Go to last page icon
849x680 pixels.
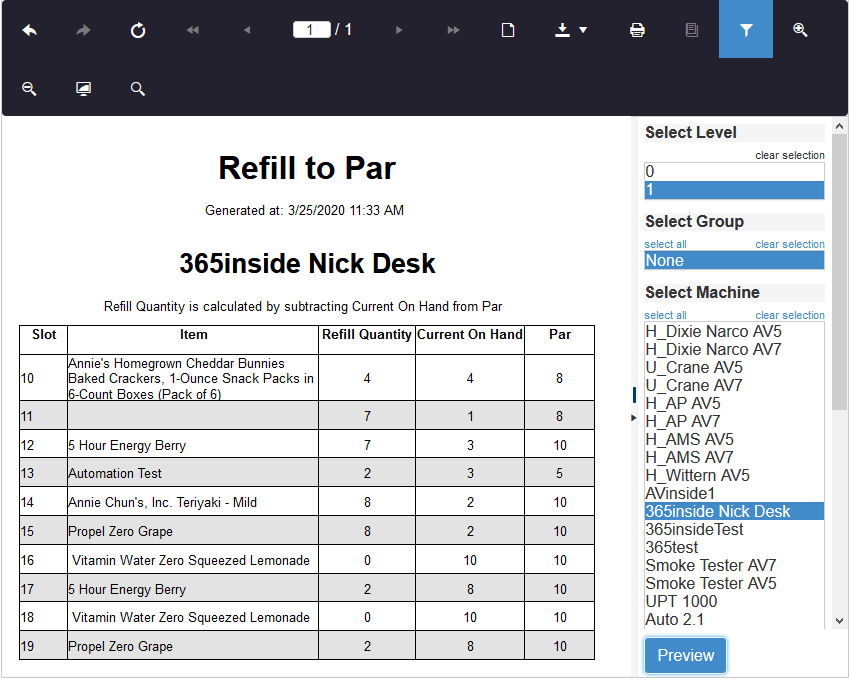453,30
